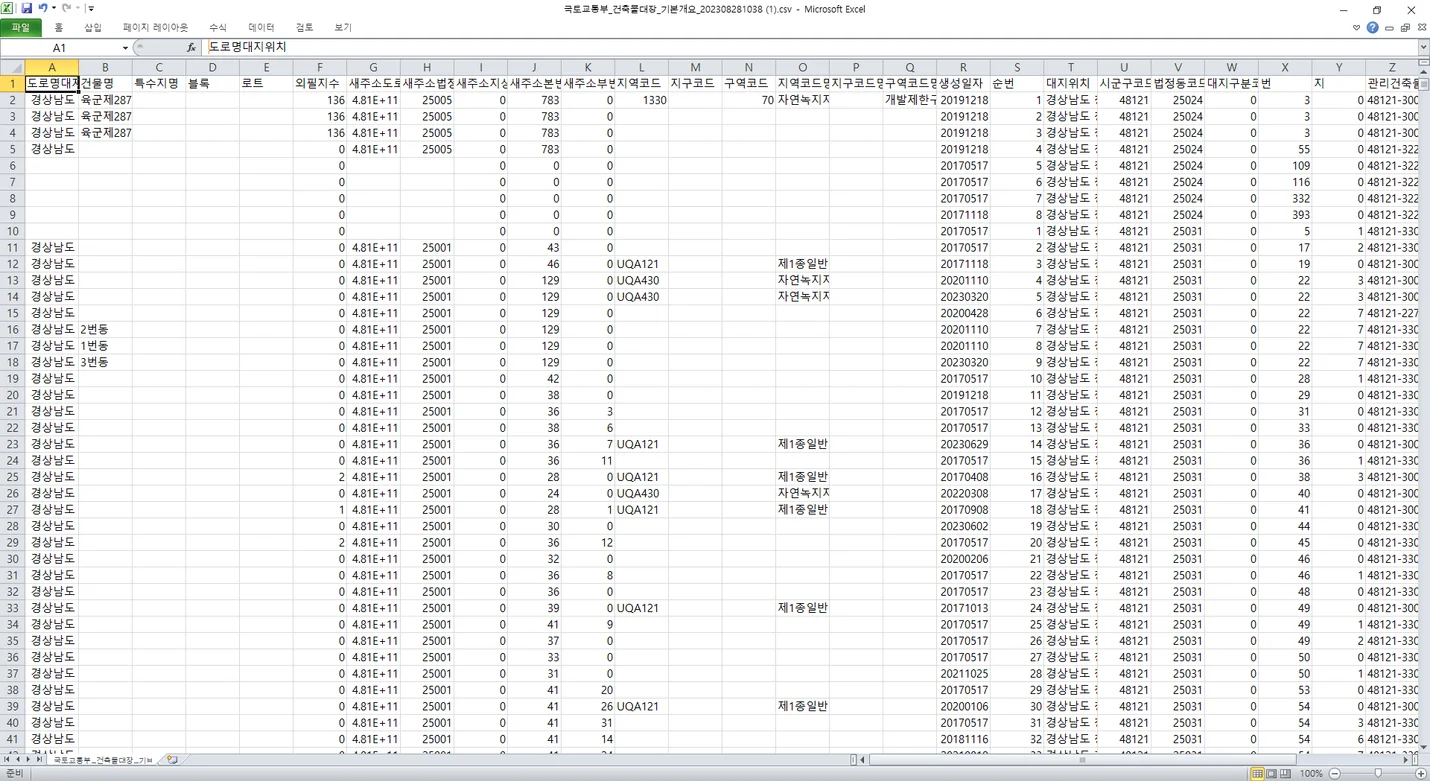1430x781 pixels.
Task: Open the 보기 ribbon tab
Action: coord(343,27)
